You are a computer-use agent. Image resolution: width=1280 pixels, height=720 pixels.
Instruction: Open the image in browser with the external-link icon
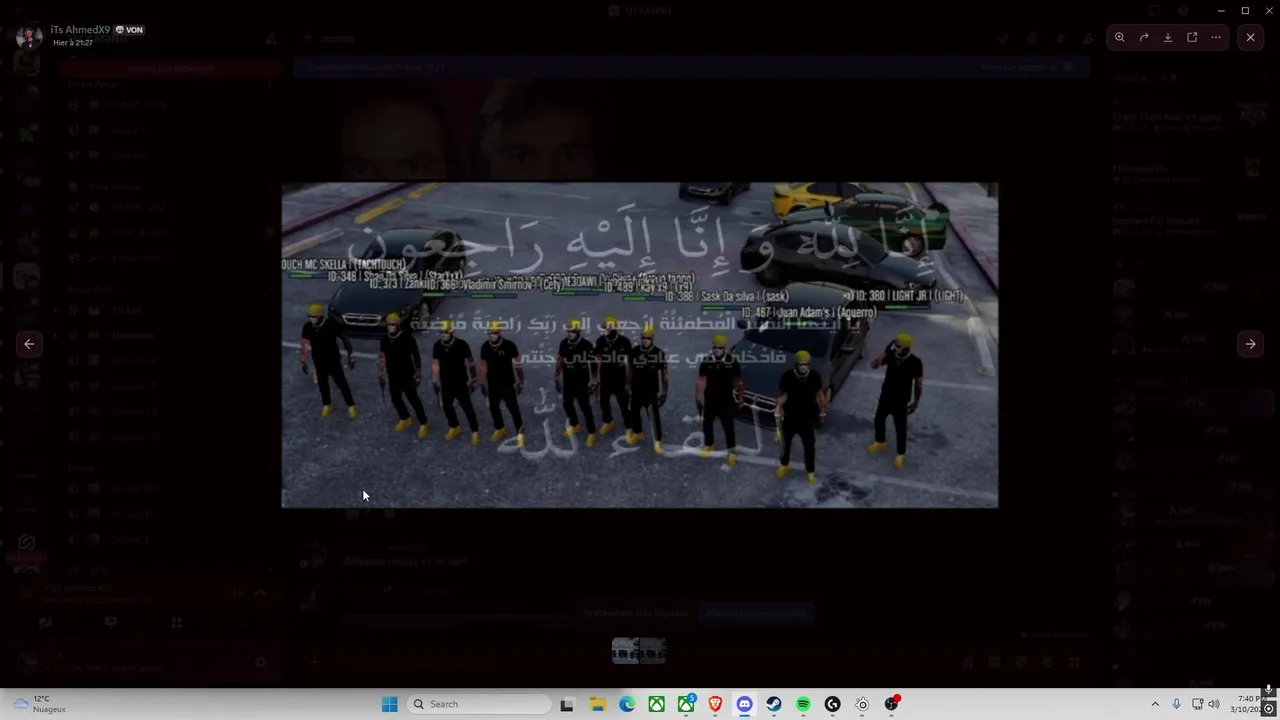point(1192,37)
